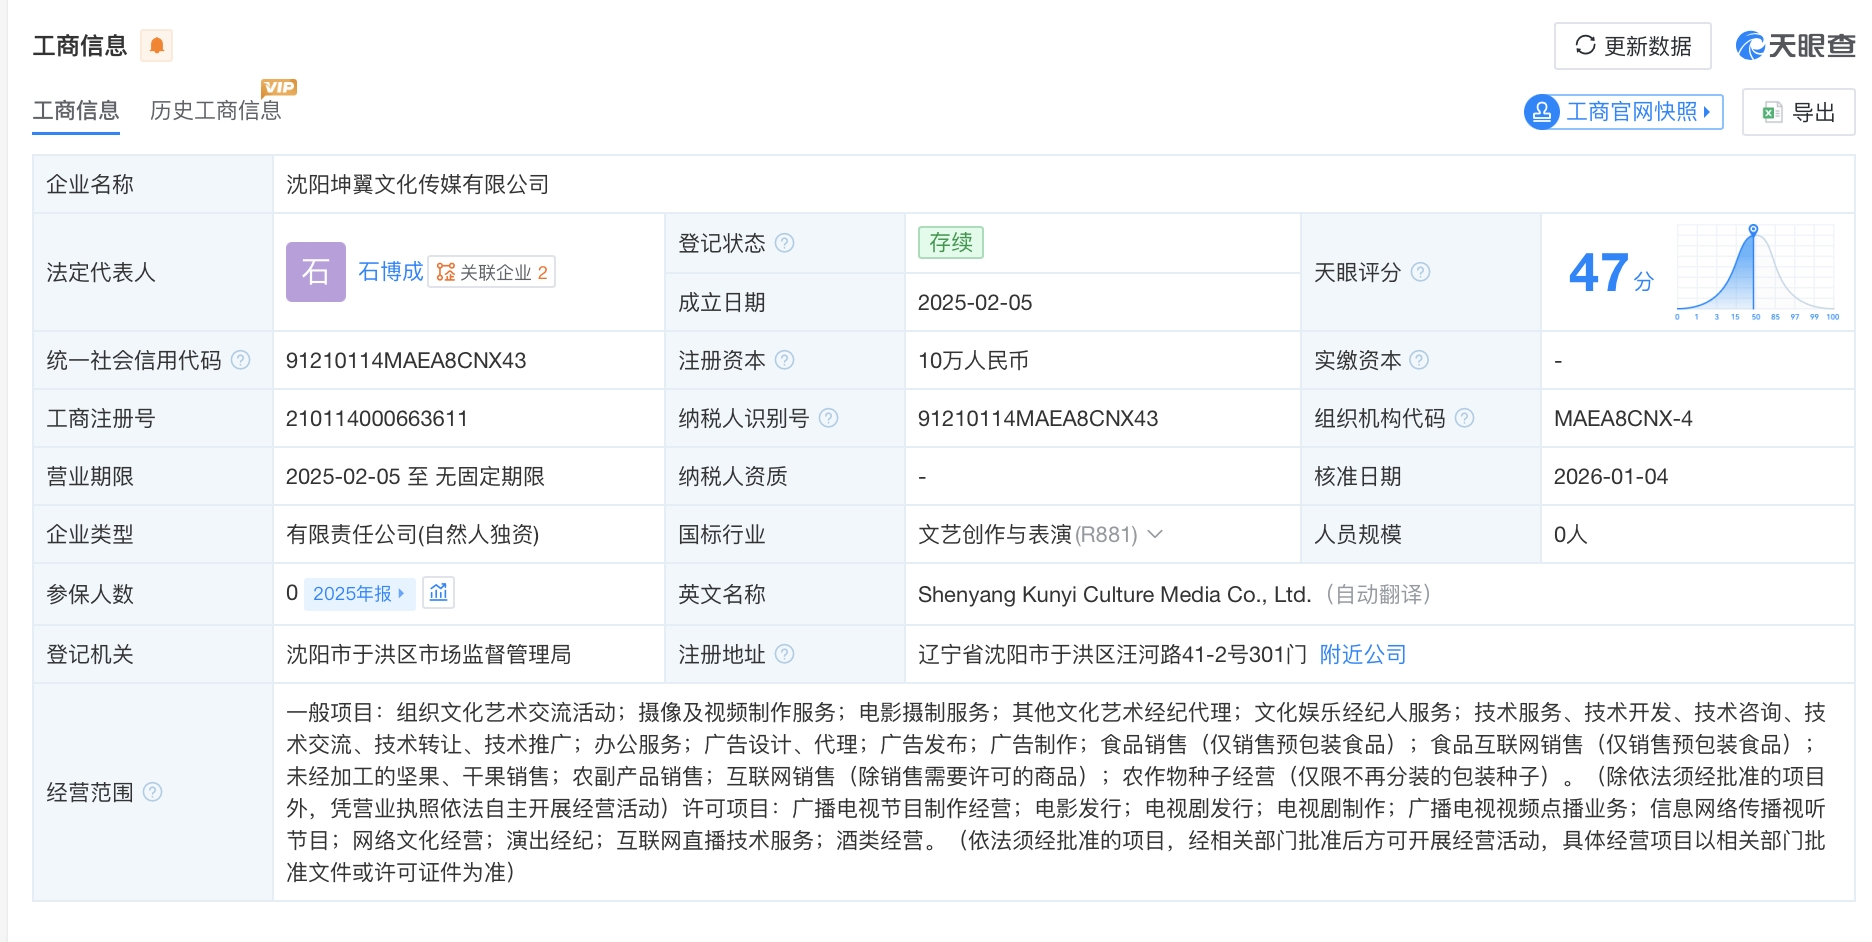Screen dimensions: 1872x942
Task: Click 10万人民币 registered capital value
Action: 973,360
